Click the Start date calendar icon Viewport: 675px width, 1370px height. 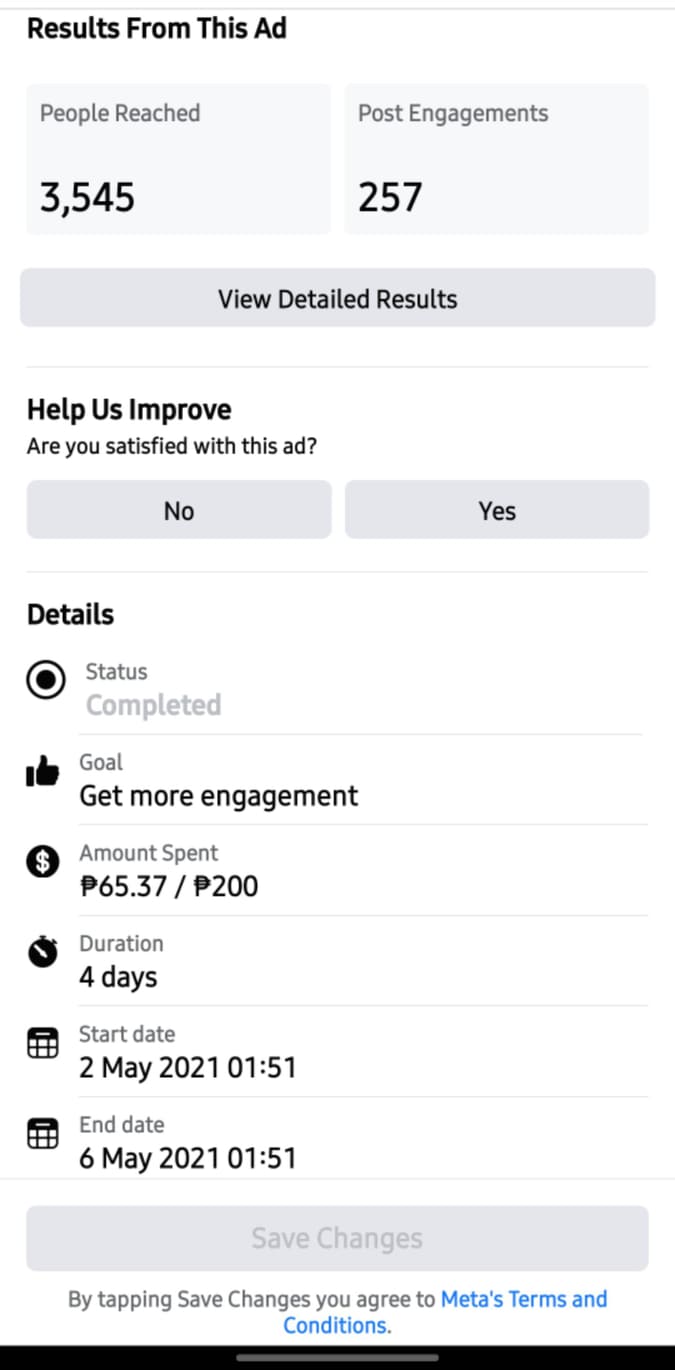coord(42,1044)
